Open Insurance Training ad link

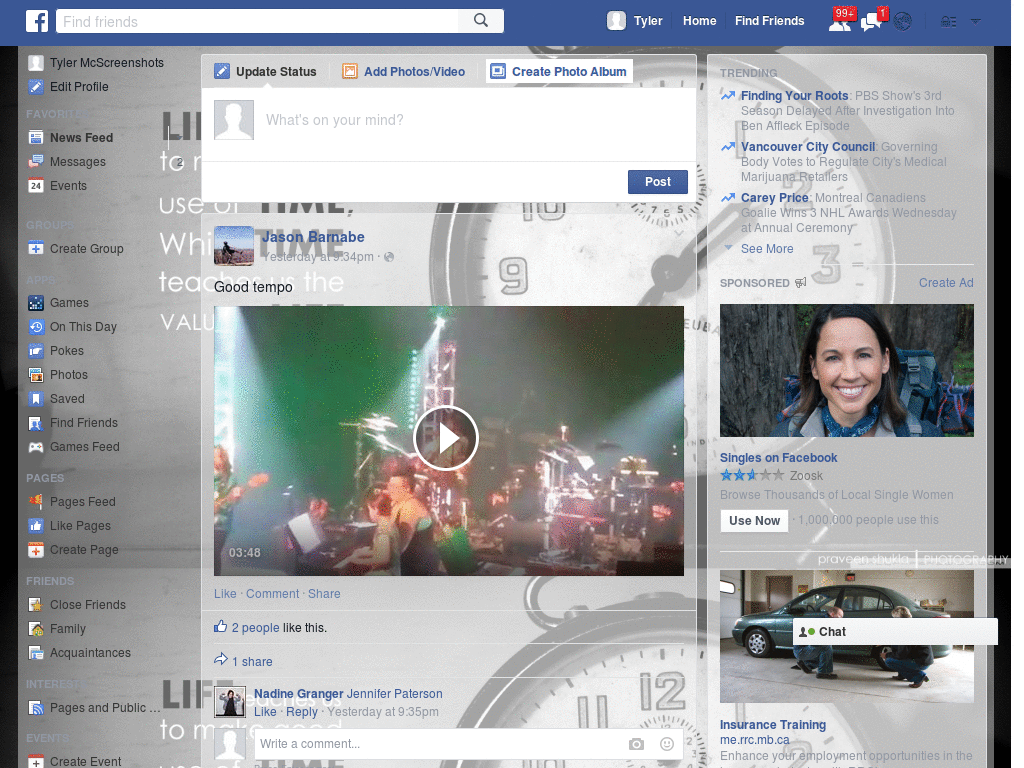pyautogui.click(x=773, y=725)
